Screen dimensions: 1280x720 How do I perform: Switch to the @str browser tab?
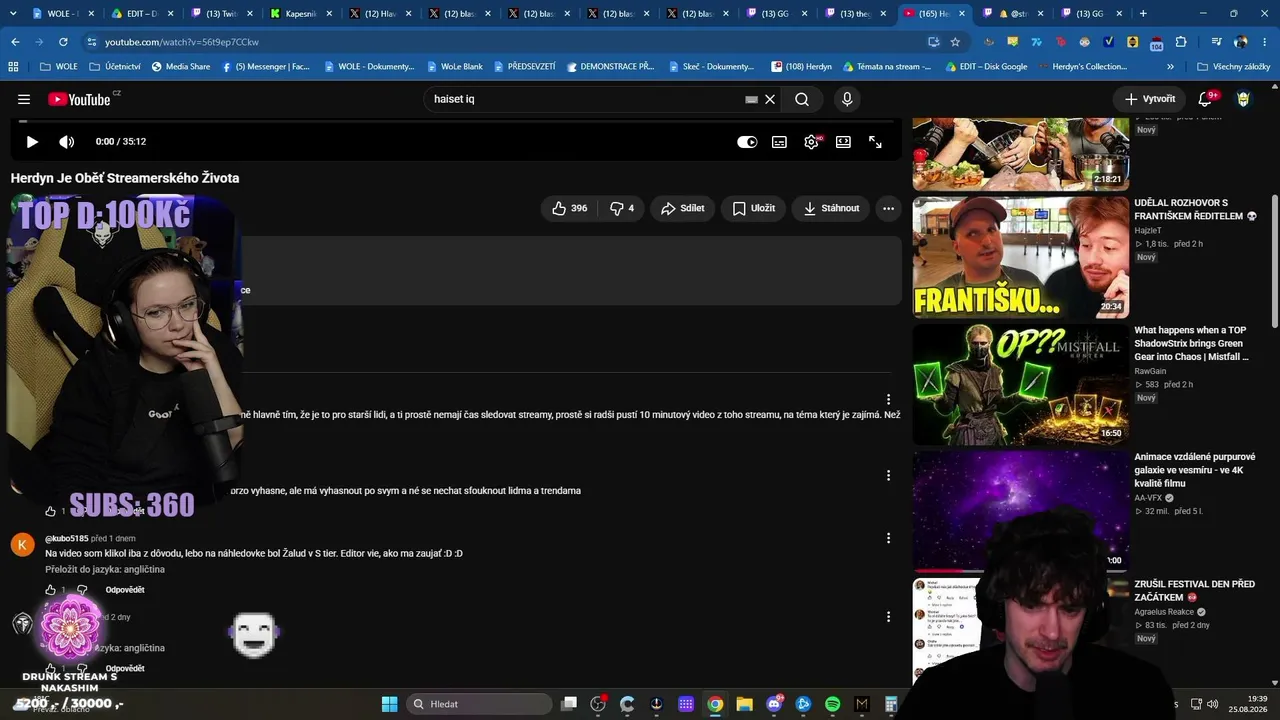[x=1013, y=14]
